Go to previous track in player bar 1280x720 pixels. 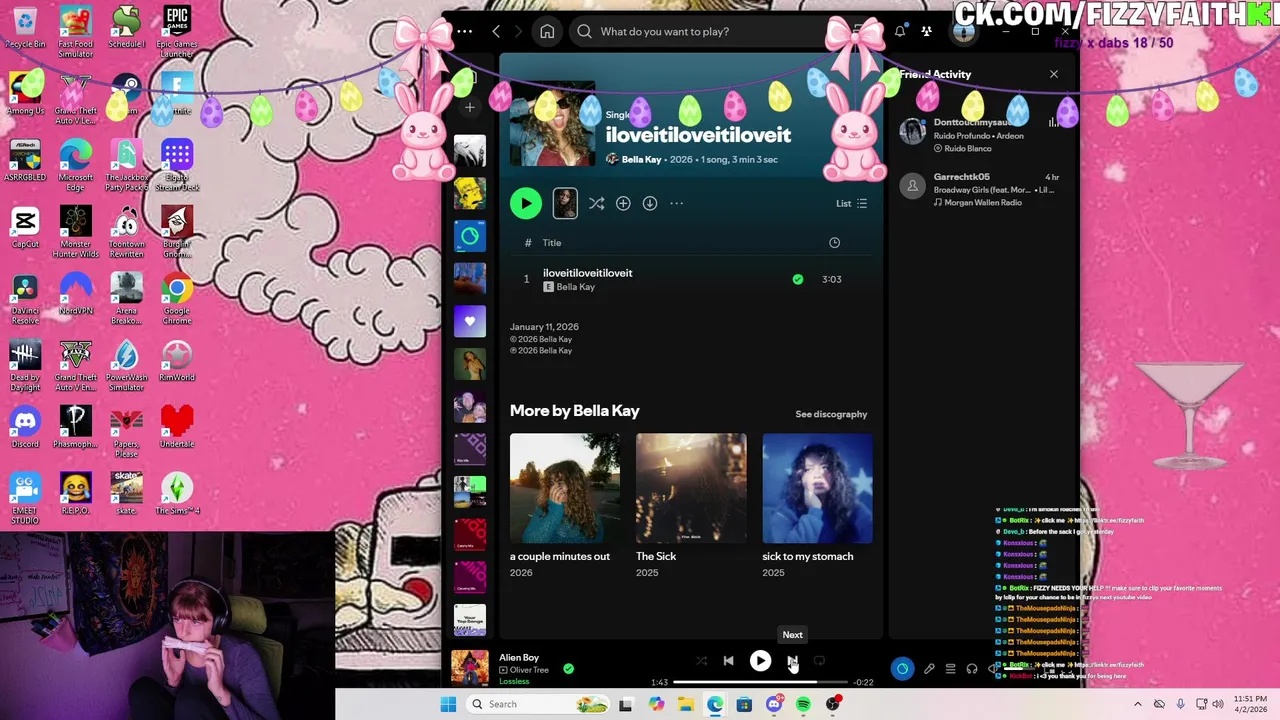(x=729, y=661)
